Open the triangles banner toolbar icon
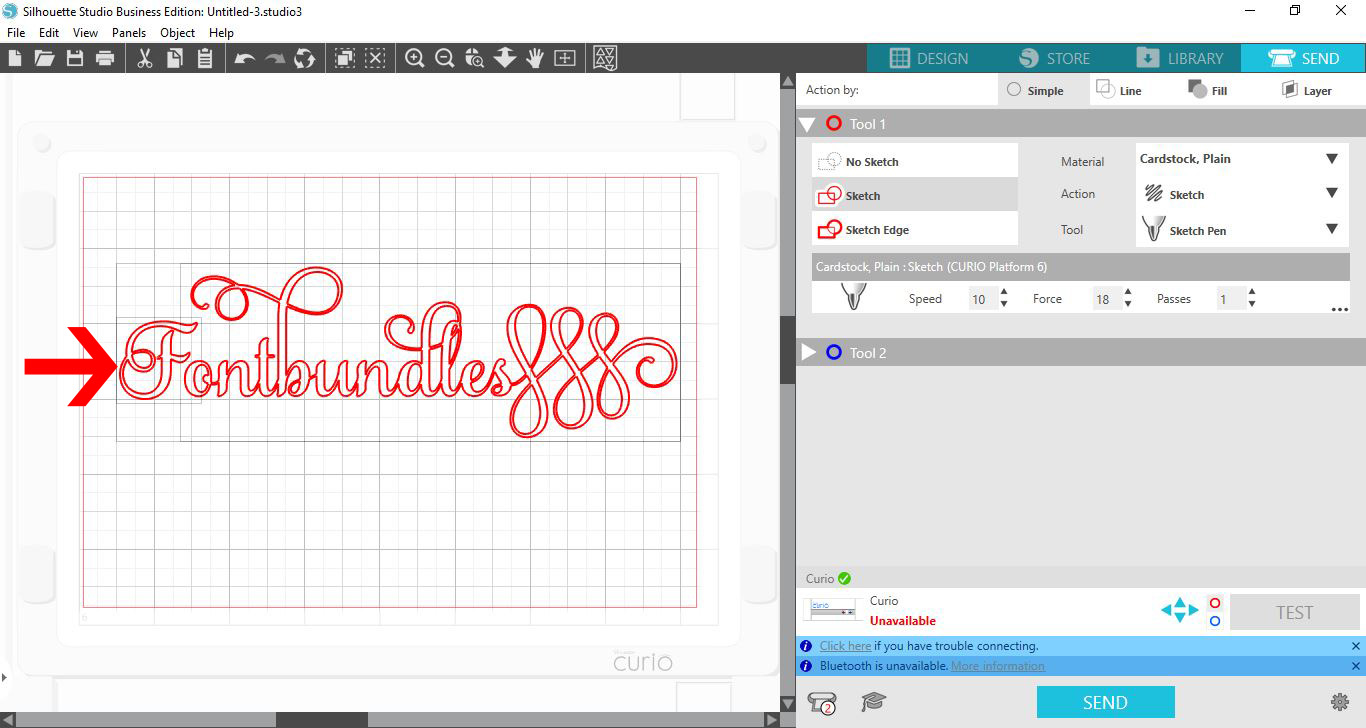Screen dimensions: 1366x728 click(x=605, y=58)
